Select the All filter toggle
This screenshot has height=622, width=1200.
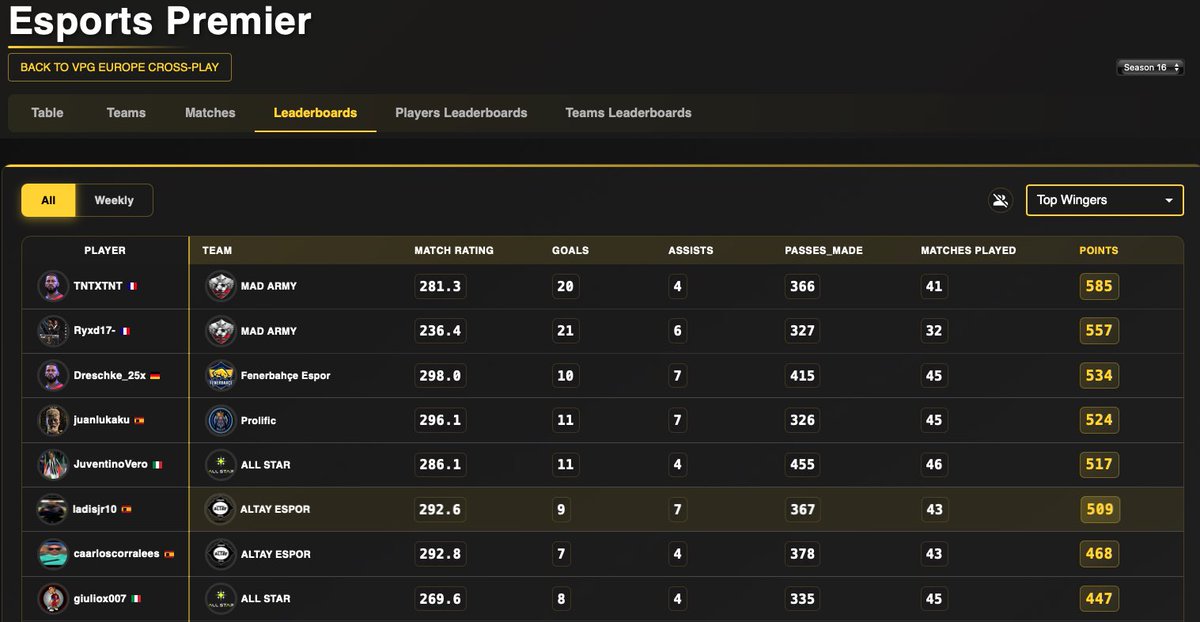tap(48, 200)
